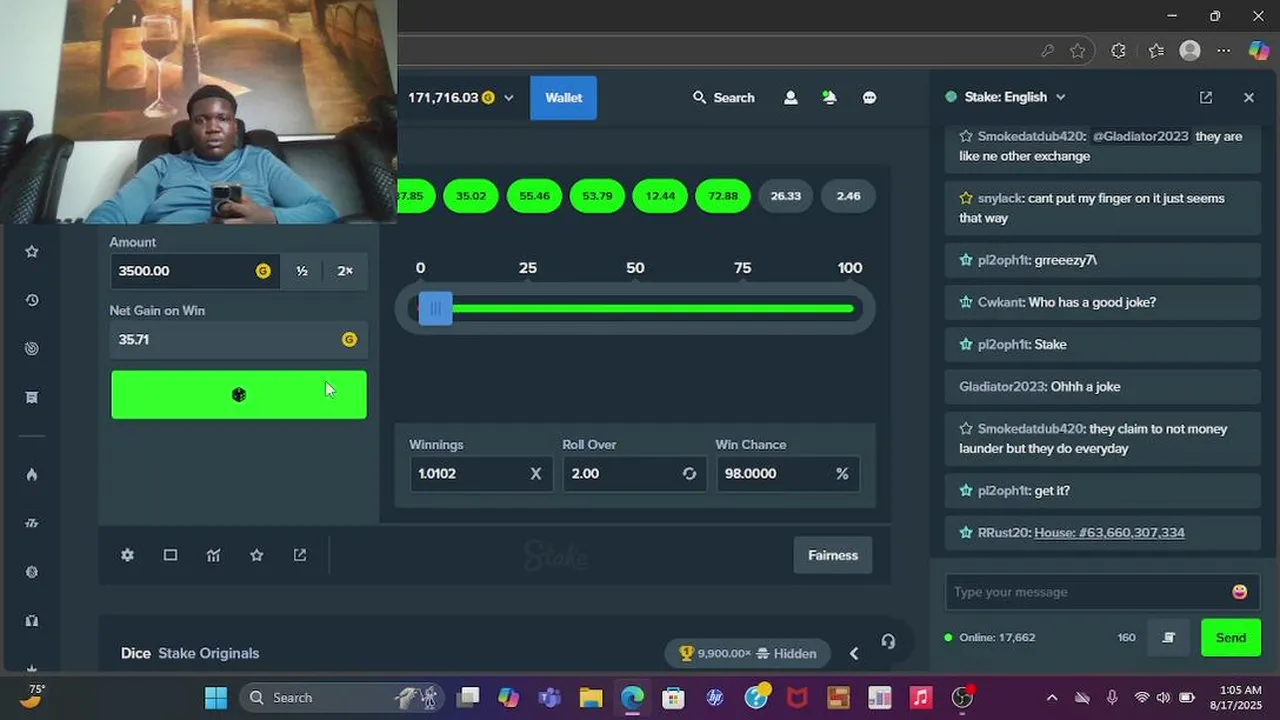Screen dimensions: 1280x720
Task: Open the slots 777 sidebar icon
Action: tap(32, 523)
